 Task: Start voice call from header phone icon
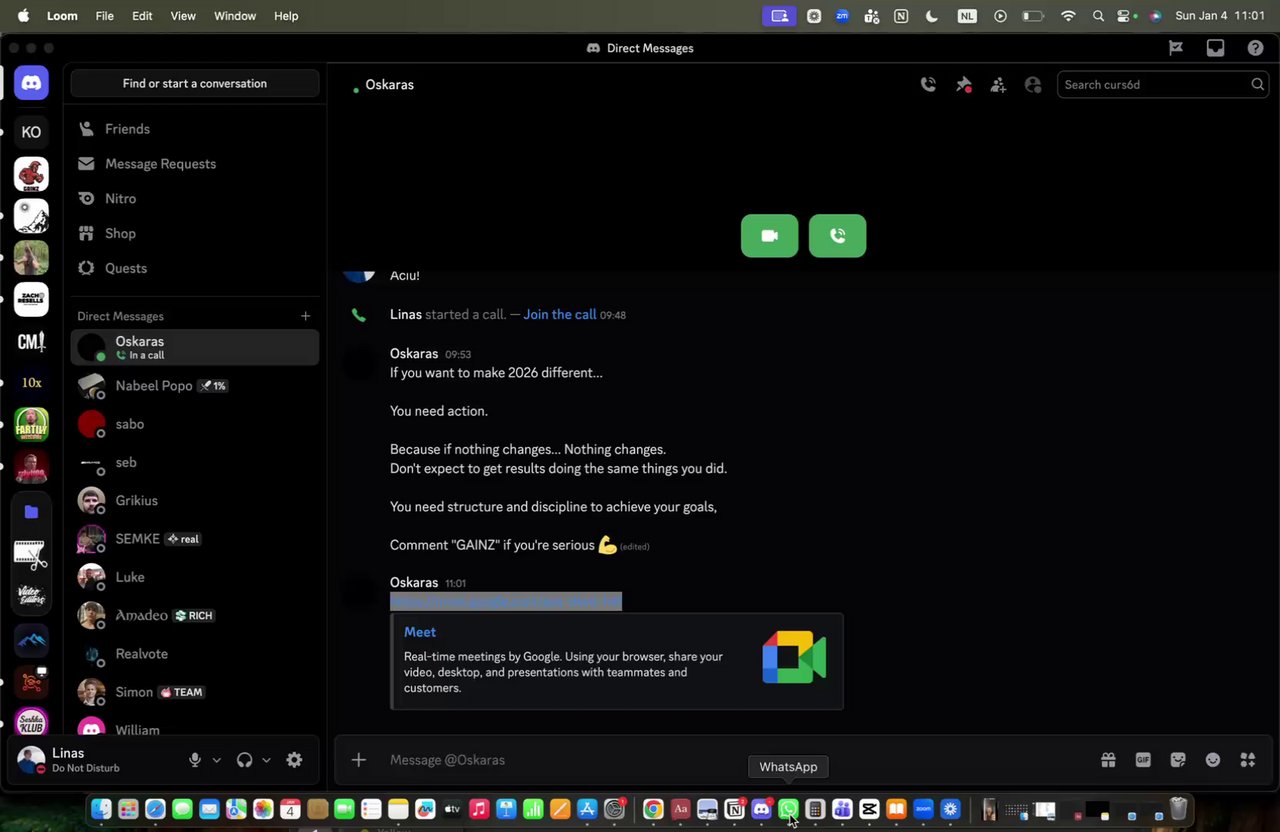928,85
